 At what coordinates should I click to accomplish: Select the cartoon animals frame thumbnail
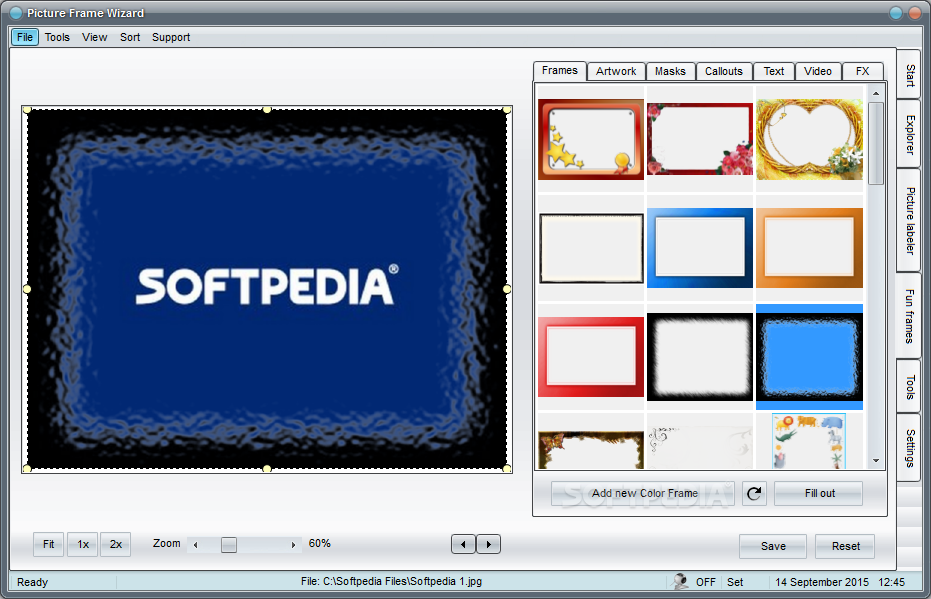(x=809, y=441)
